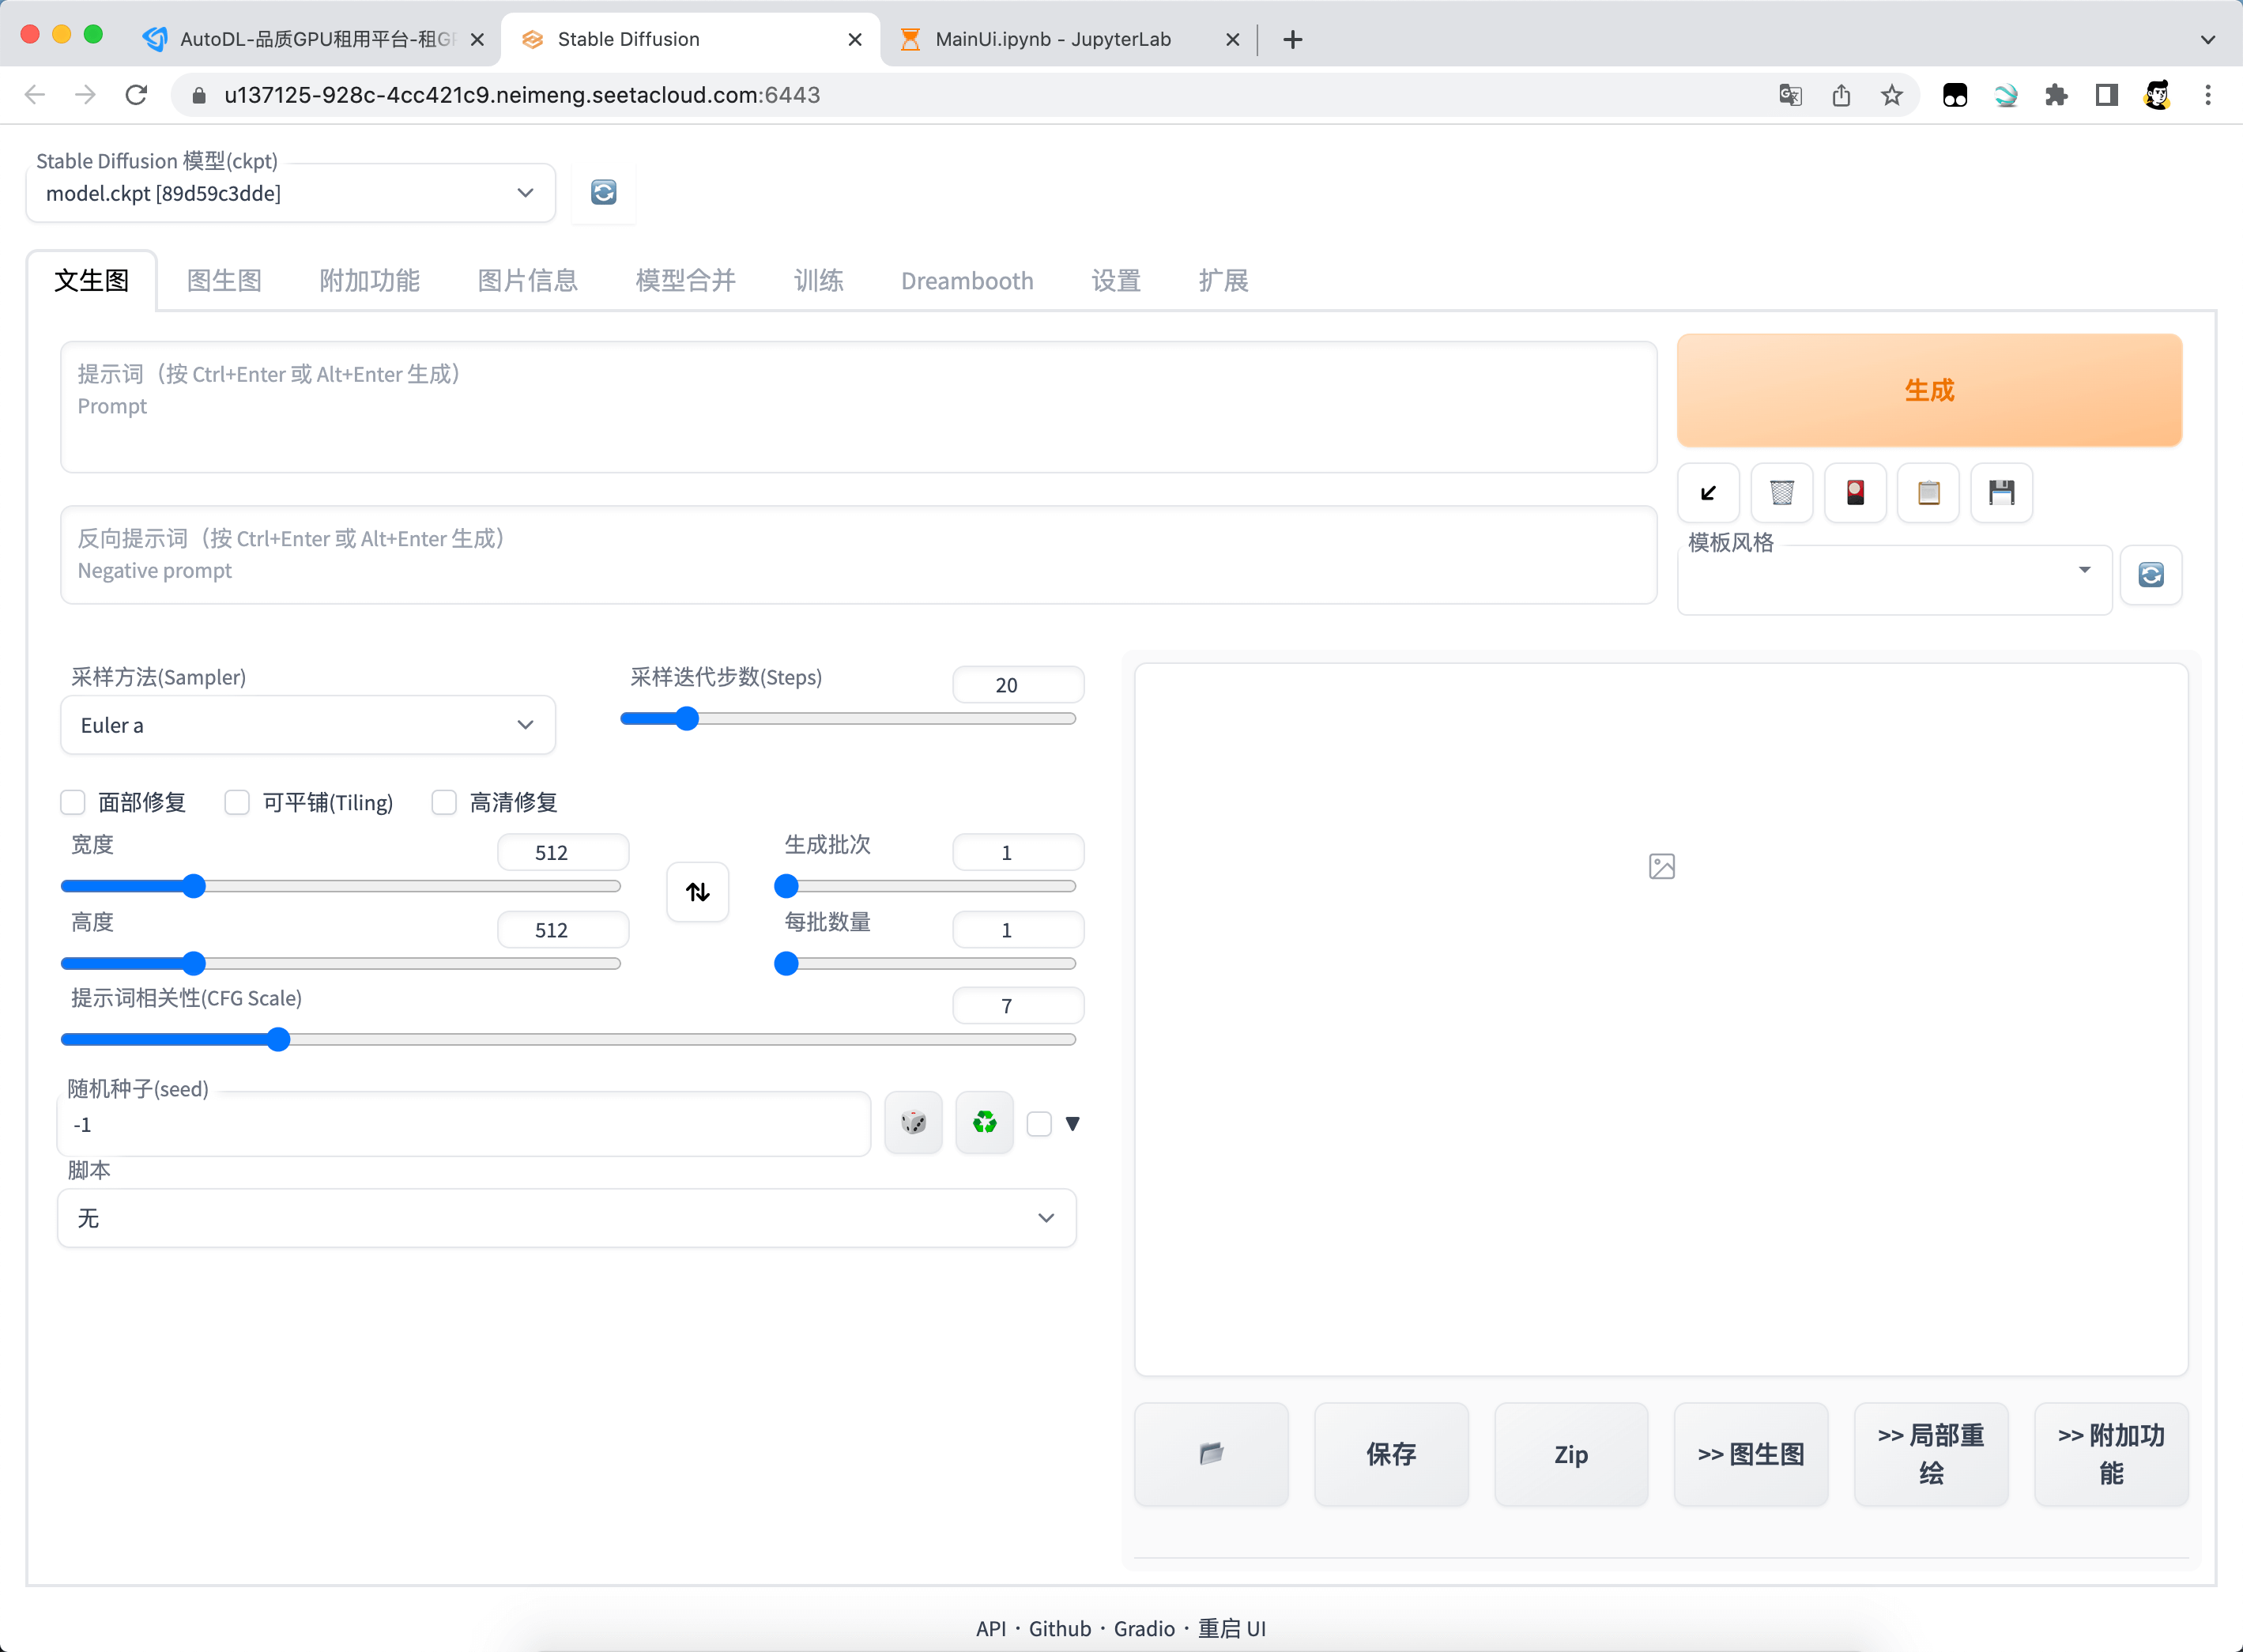The height and width of the screenshot is (1652, 2243).
Task: Click the floppy disk save style icon
Action: tap(2001, 493)
